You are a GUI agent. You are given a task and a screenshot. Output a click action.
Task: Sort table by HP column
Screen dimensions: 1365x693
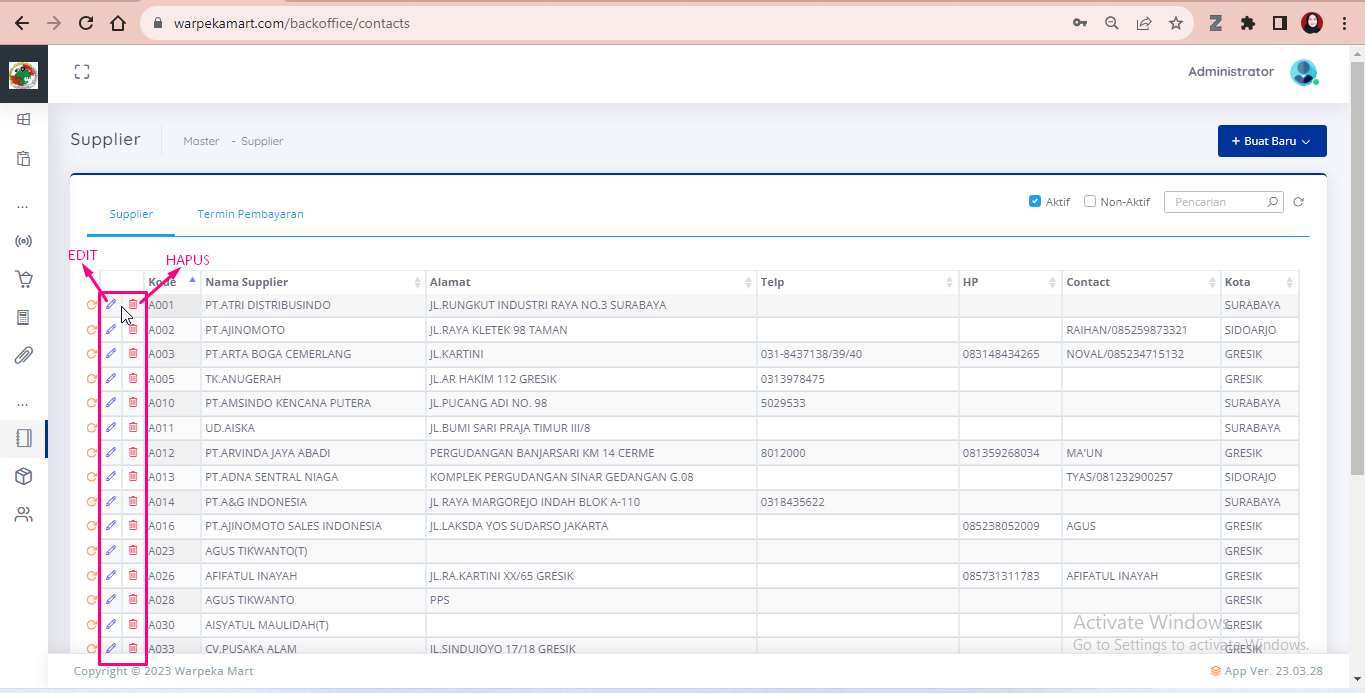pyautogui.click(x=1010, y=282)
